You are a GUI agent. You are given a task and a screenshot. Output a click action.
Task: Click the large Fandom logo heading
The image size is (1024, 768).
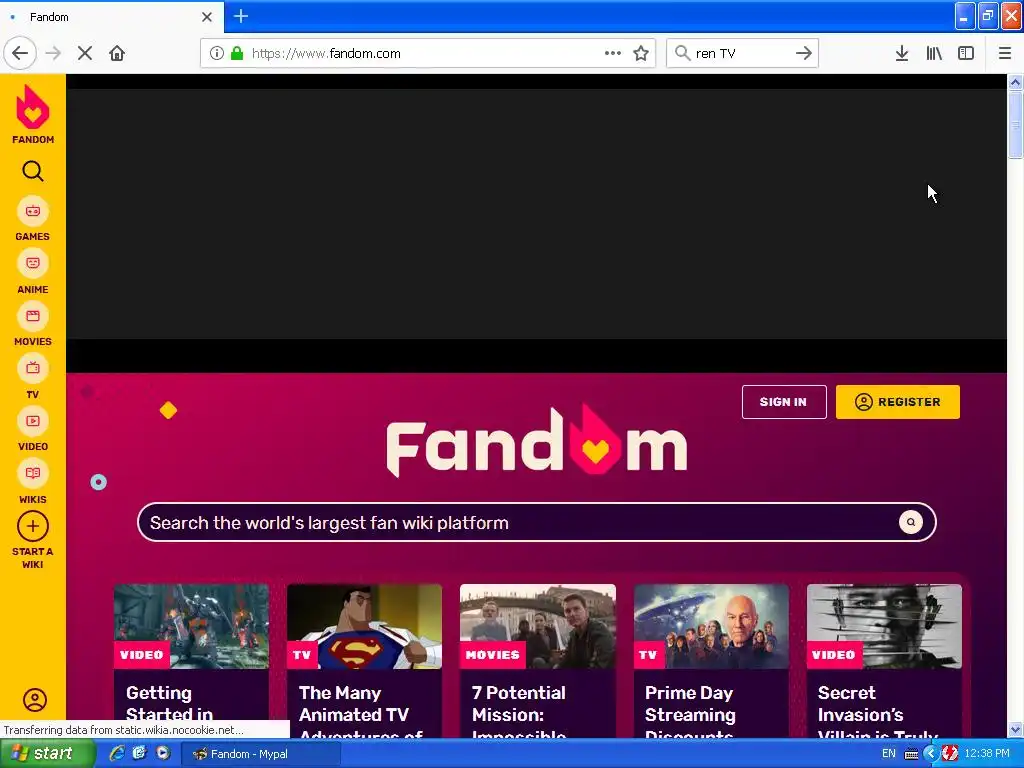(536, 442)
